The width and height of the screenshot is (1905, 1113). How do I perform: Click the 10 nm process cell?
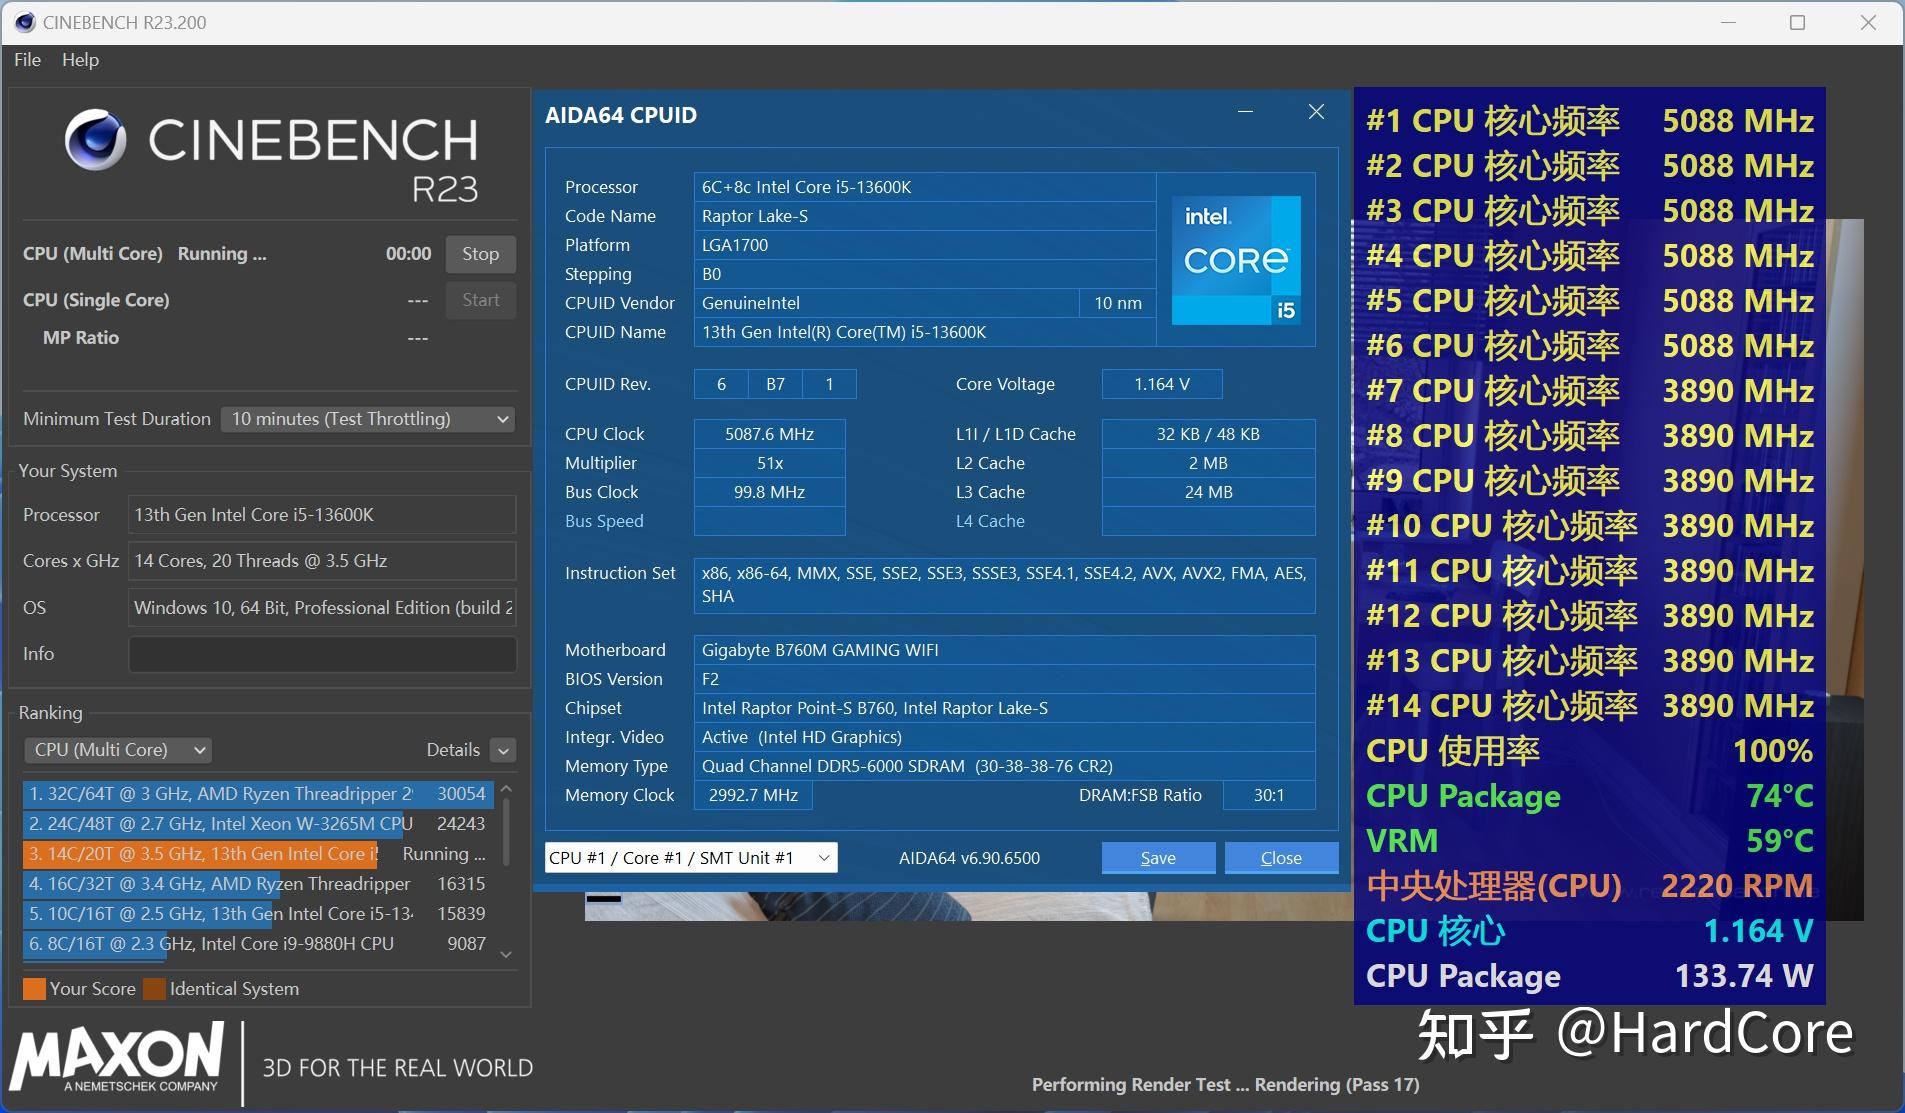point(1118,303)
